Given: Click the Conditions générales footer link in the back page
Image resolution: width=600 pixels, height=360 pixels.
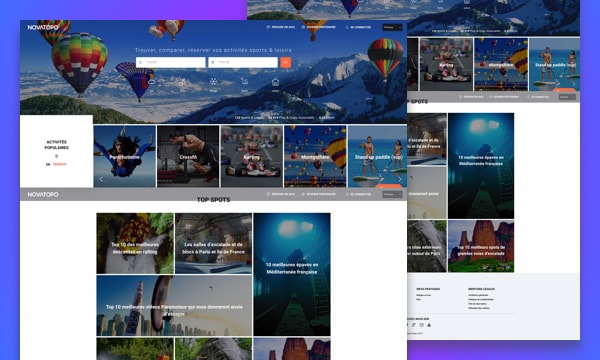Looking at the screenshot, I should (478, 295).
